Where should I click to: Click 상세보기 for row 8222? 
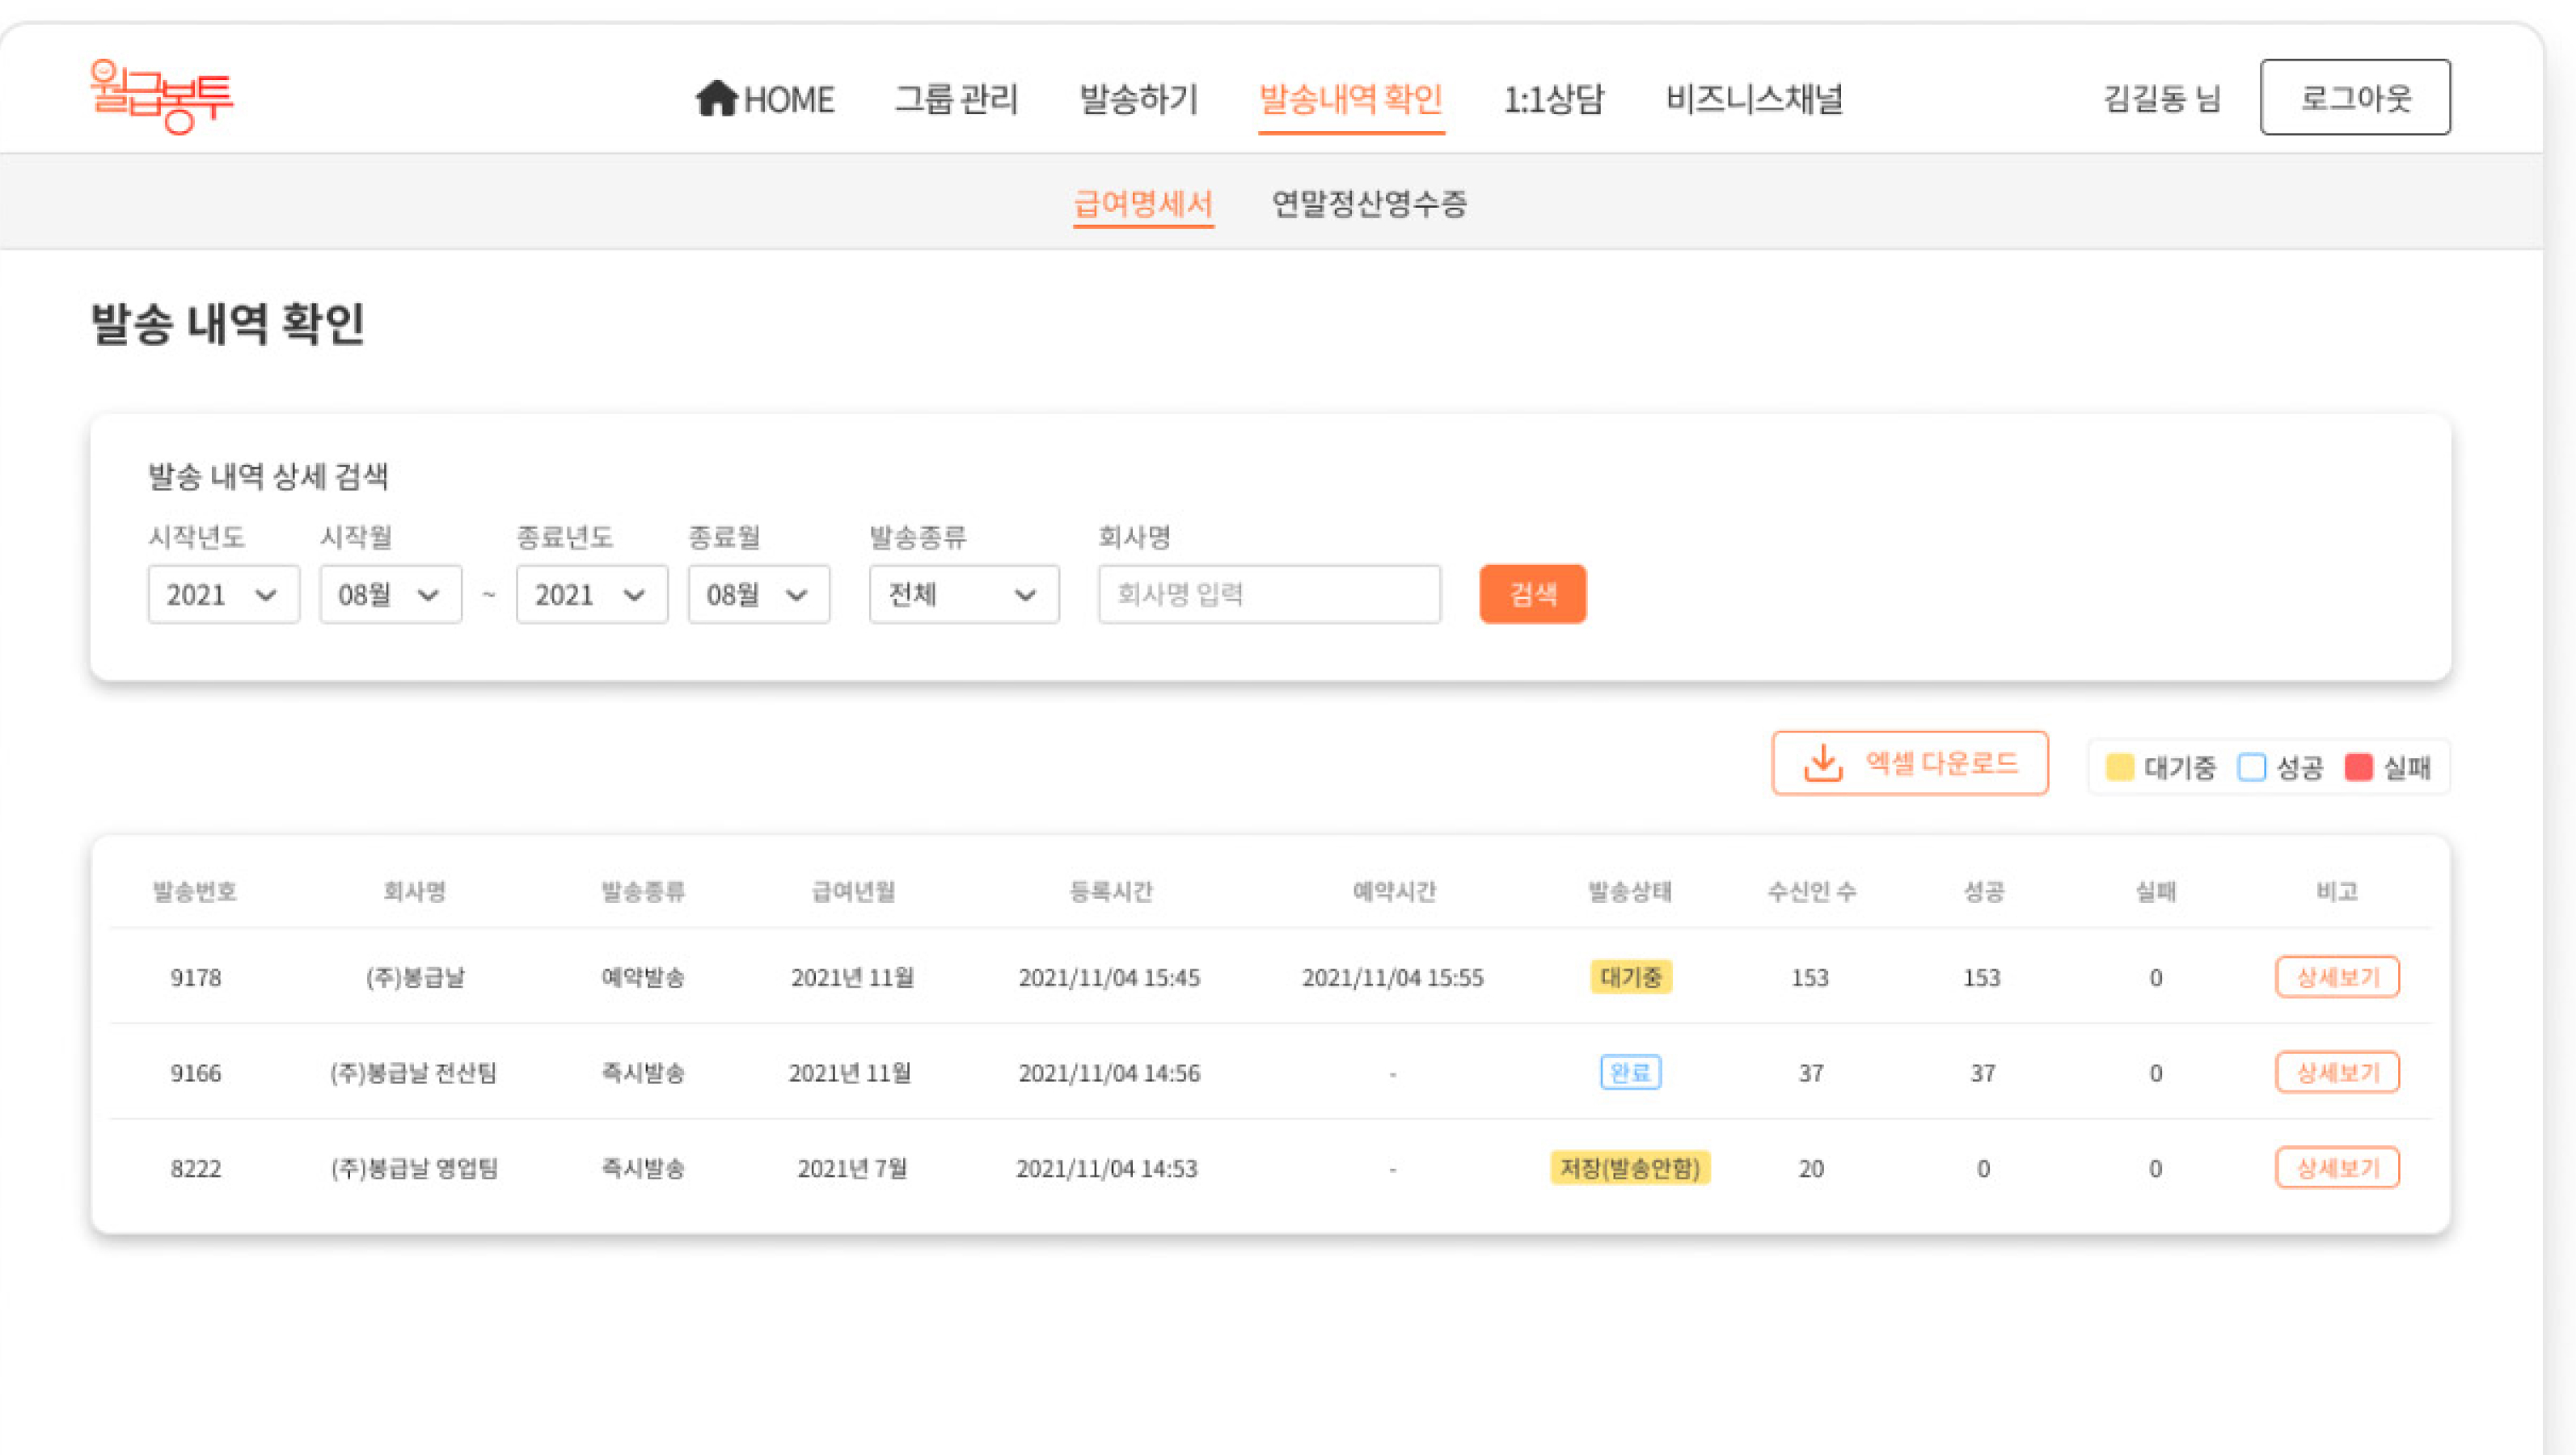click(2337, 1167)
